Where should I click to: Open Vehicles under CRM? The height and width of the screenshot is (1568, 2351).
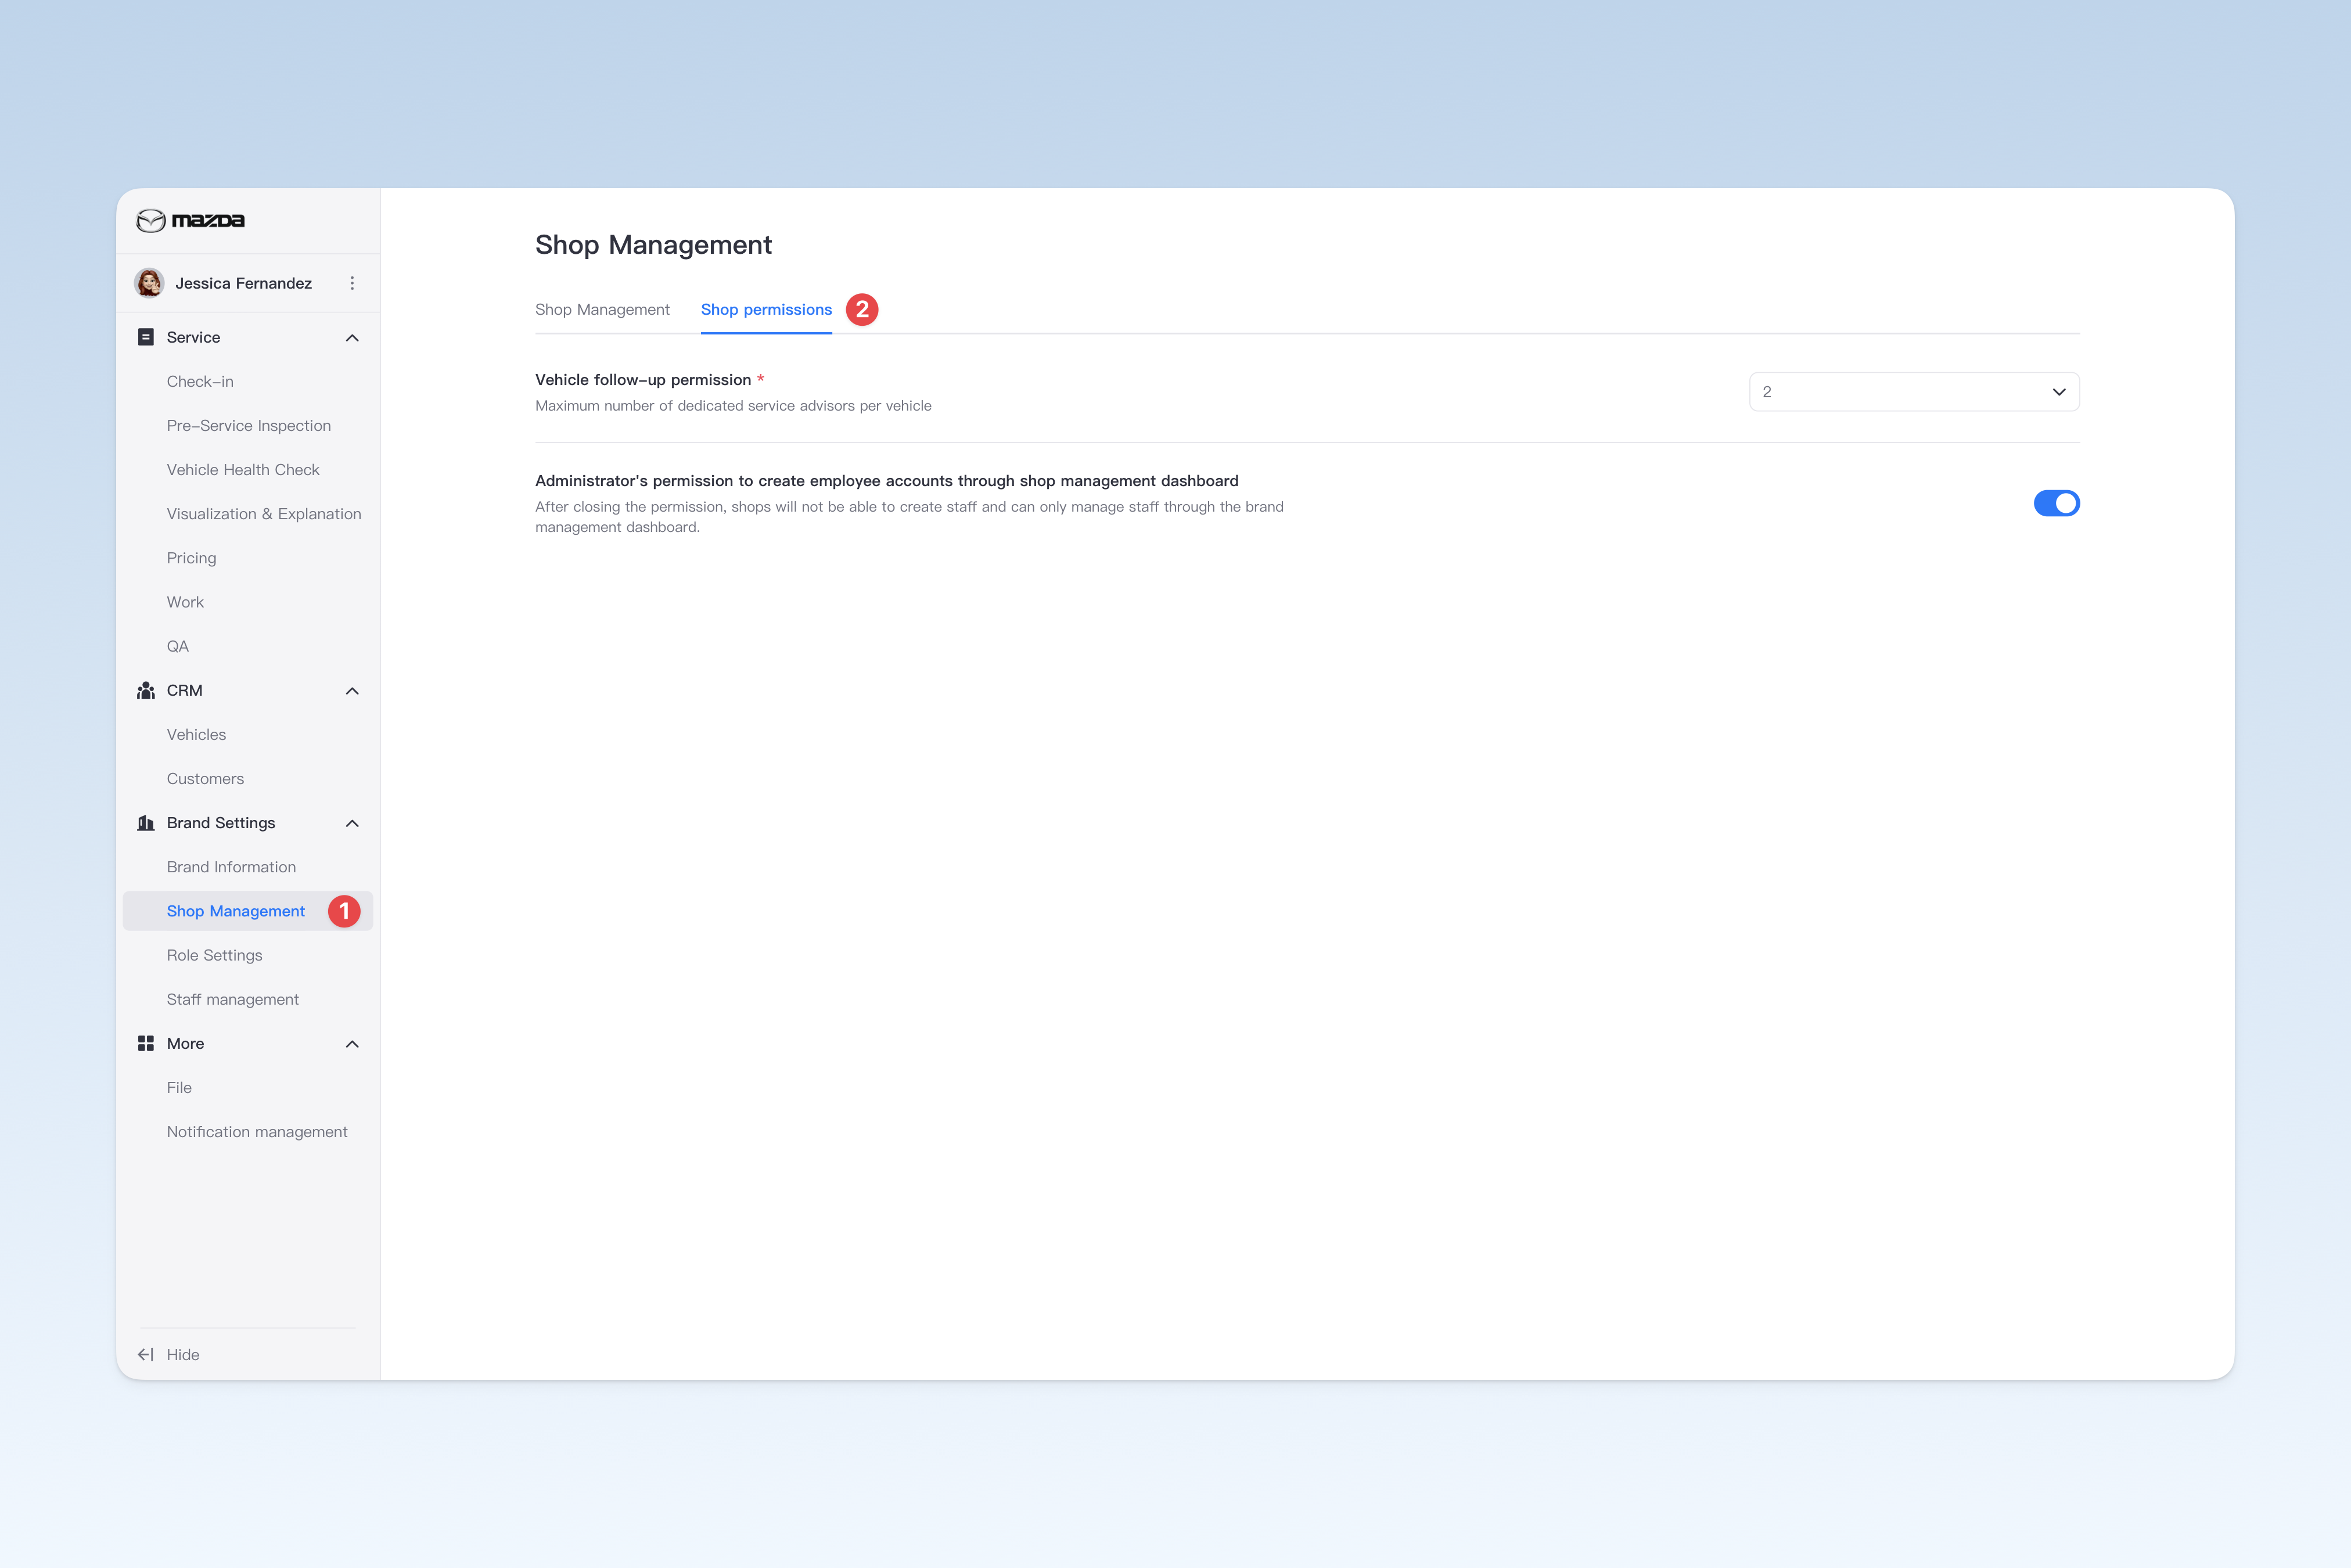click(x=196, y=734)
